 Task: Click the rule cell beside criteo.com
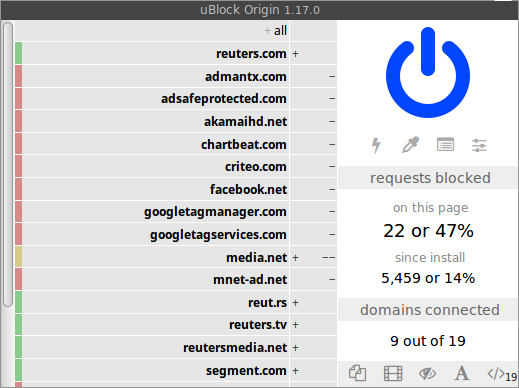pos(313,166)
